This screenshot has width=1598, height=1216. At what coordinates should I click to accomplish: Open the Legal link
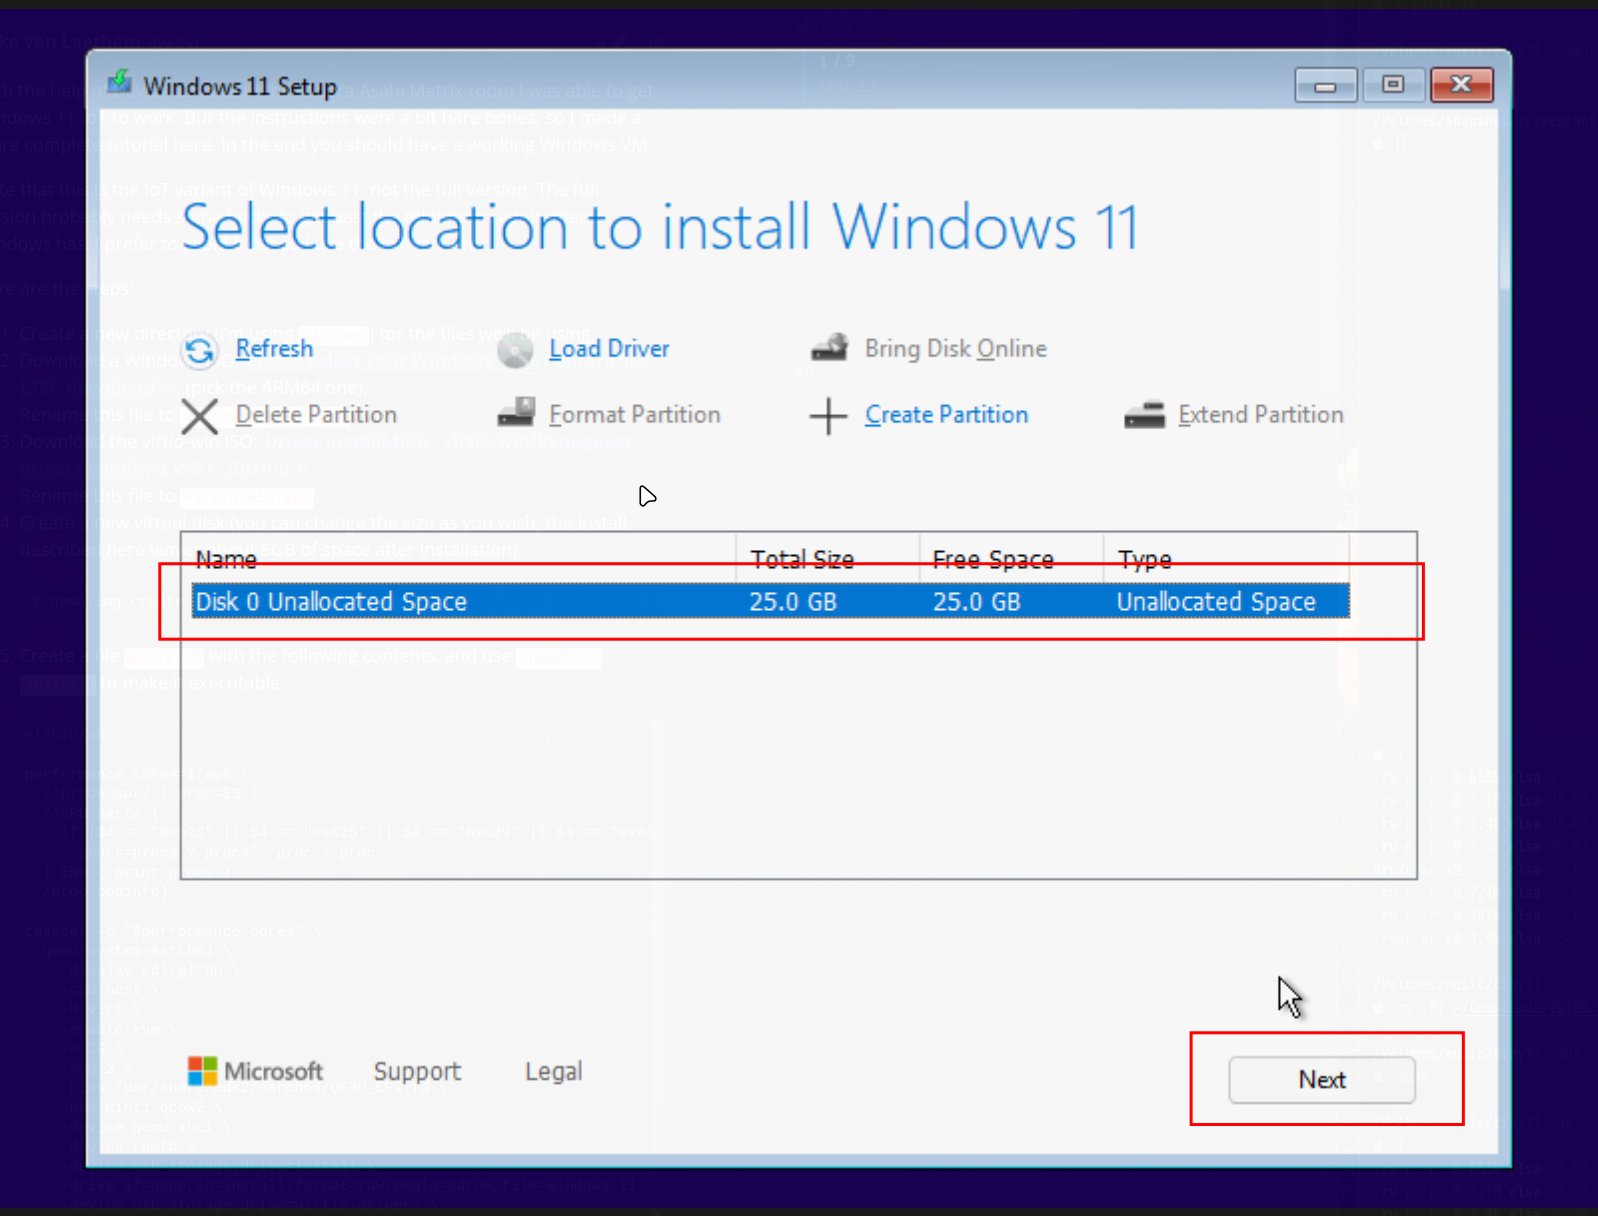(x=553, y=1072)
